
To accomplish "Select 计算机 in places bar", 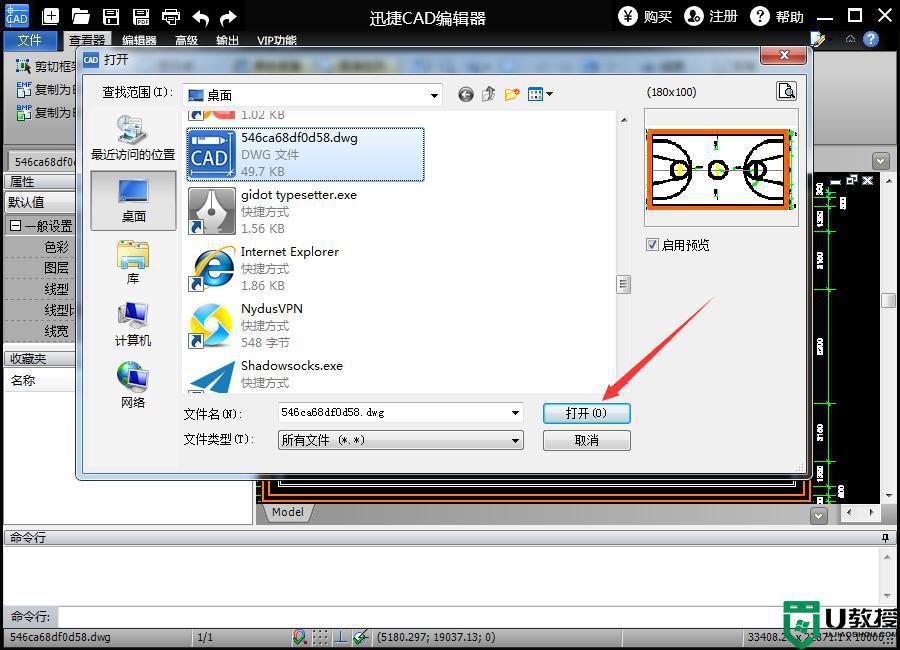I will pyautogui.click(x=133, y=324).
